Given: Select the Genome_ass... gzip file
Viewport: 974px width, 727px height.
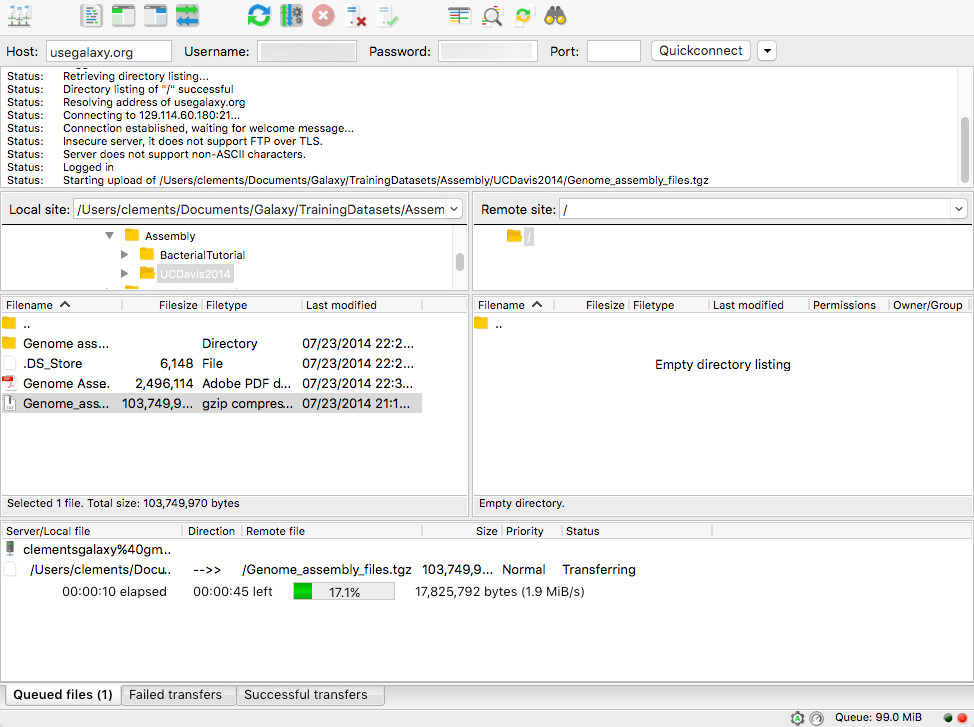Looking at the screenshot, I should (211, 403).
